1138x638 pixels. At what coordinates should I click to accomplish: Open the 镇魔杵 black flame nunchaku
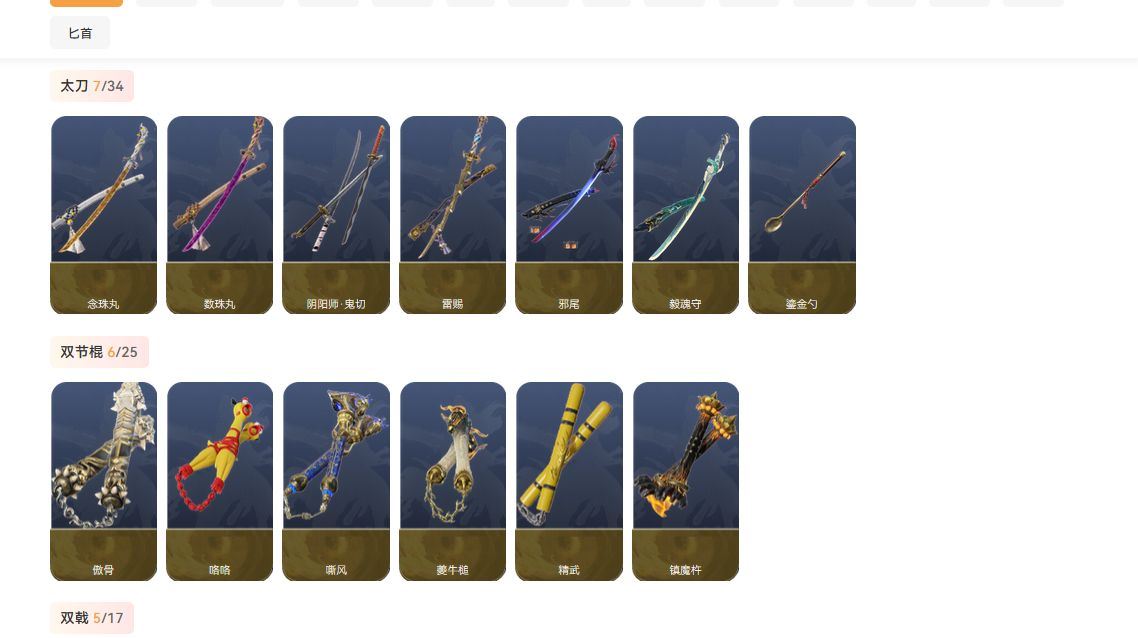[686, 481]
